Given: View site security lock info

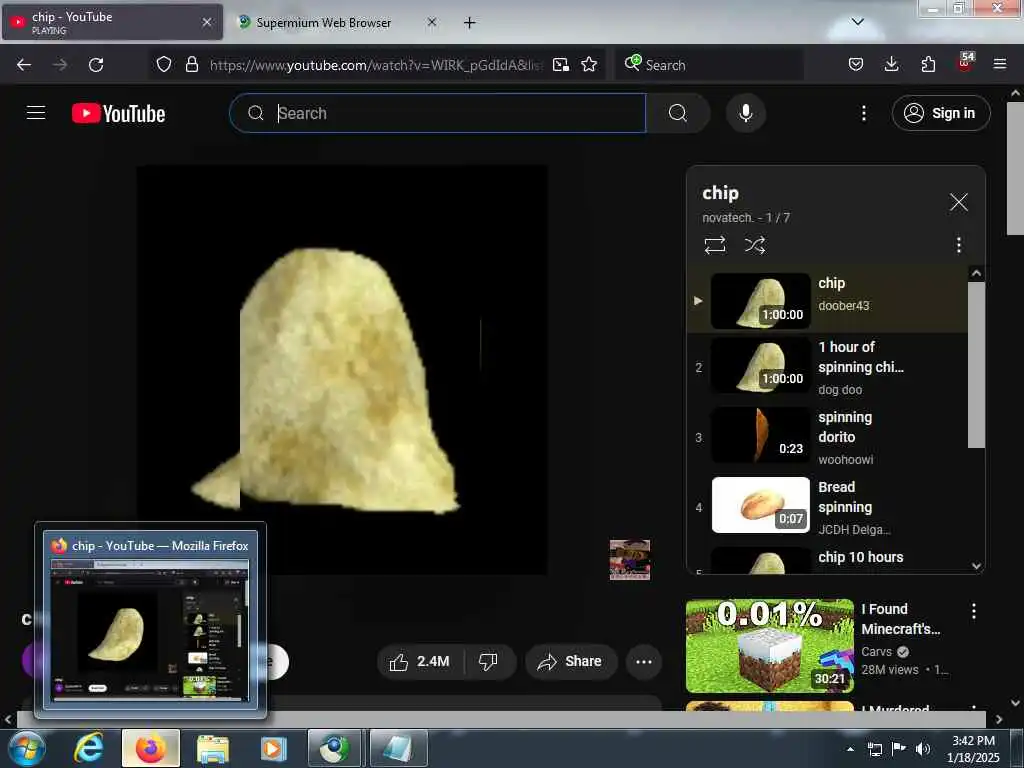Looking at the screenshot, I should 191,64.
